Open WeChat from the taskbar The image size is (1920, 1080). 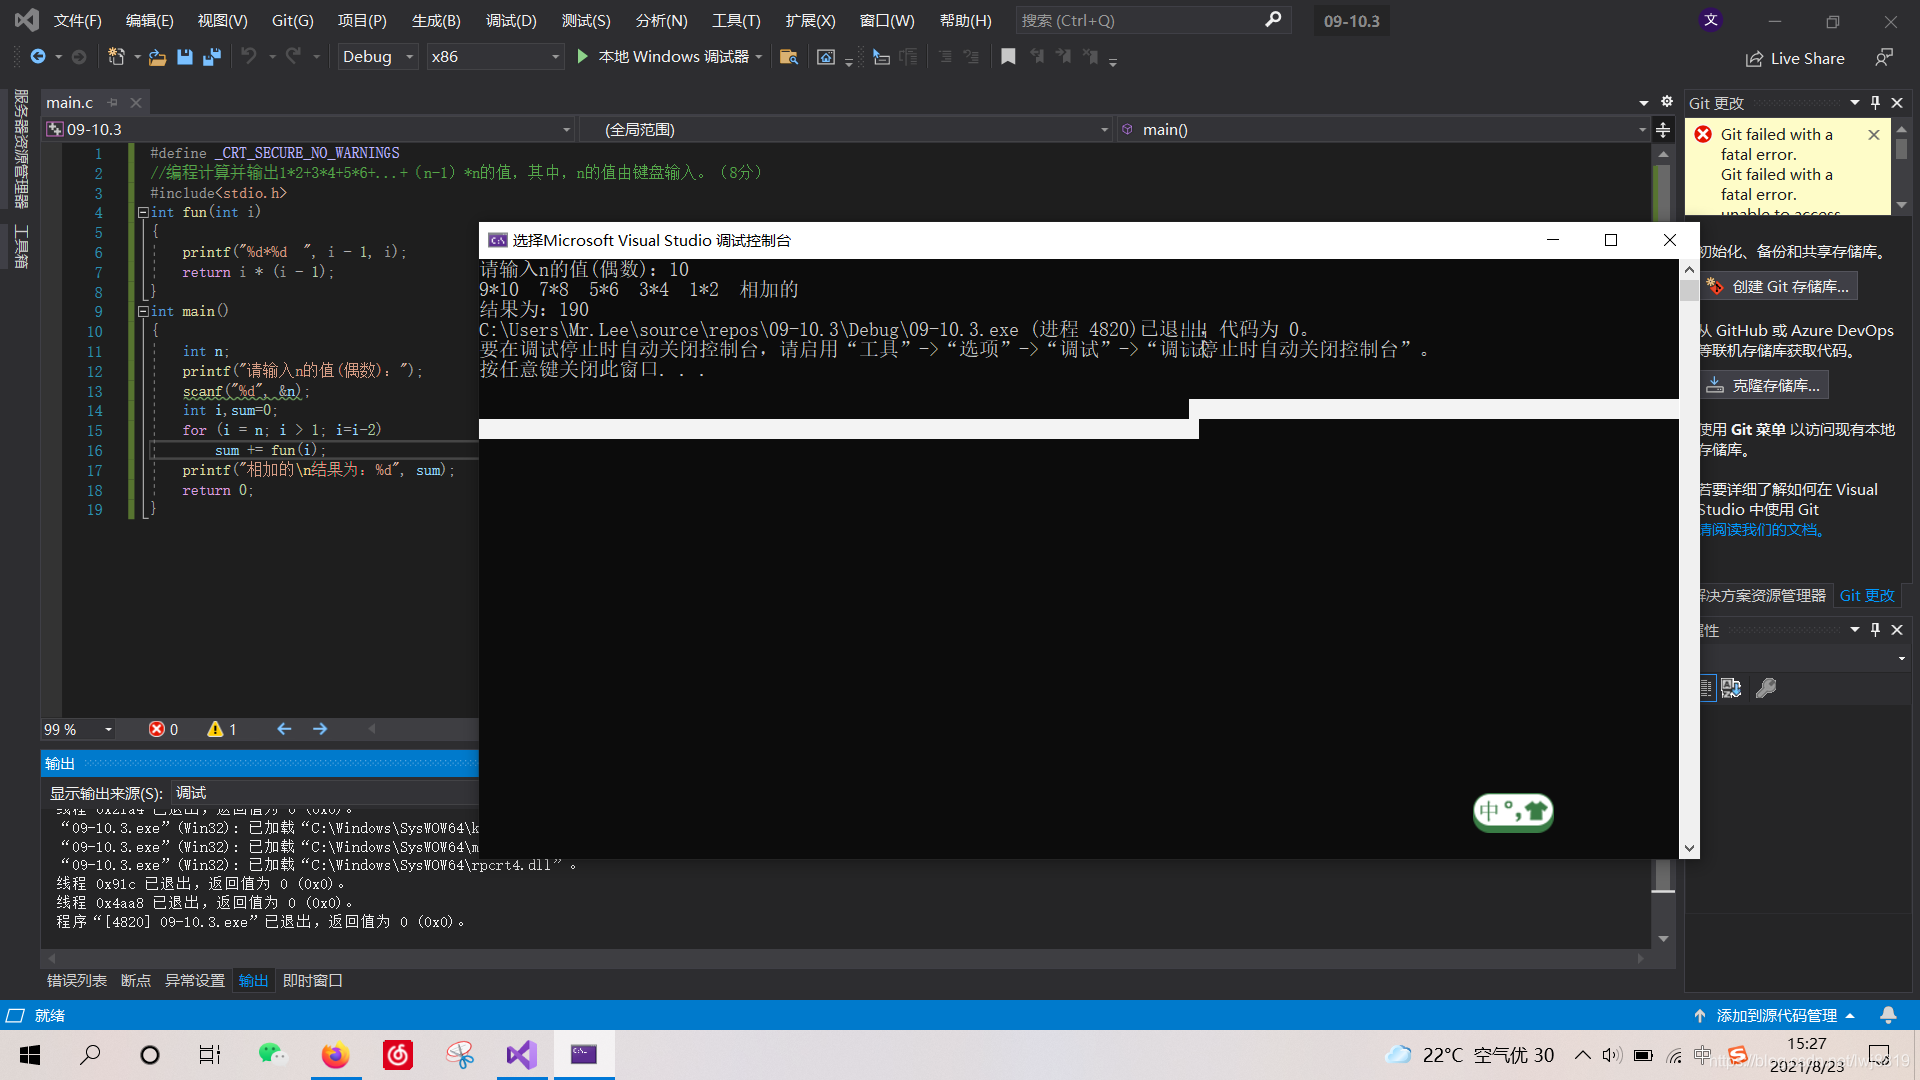click(x=272, y=1055)
